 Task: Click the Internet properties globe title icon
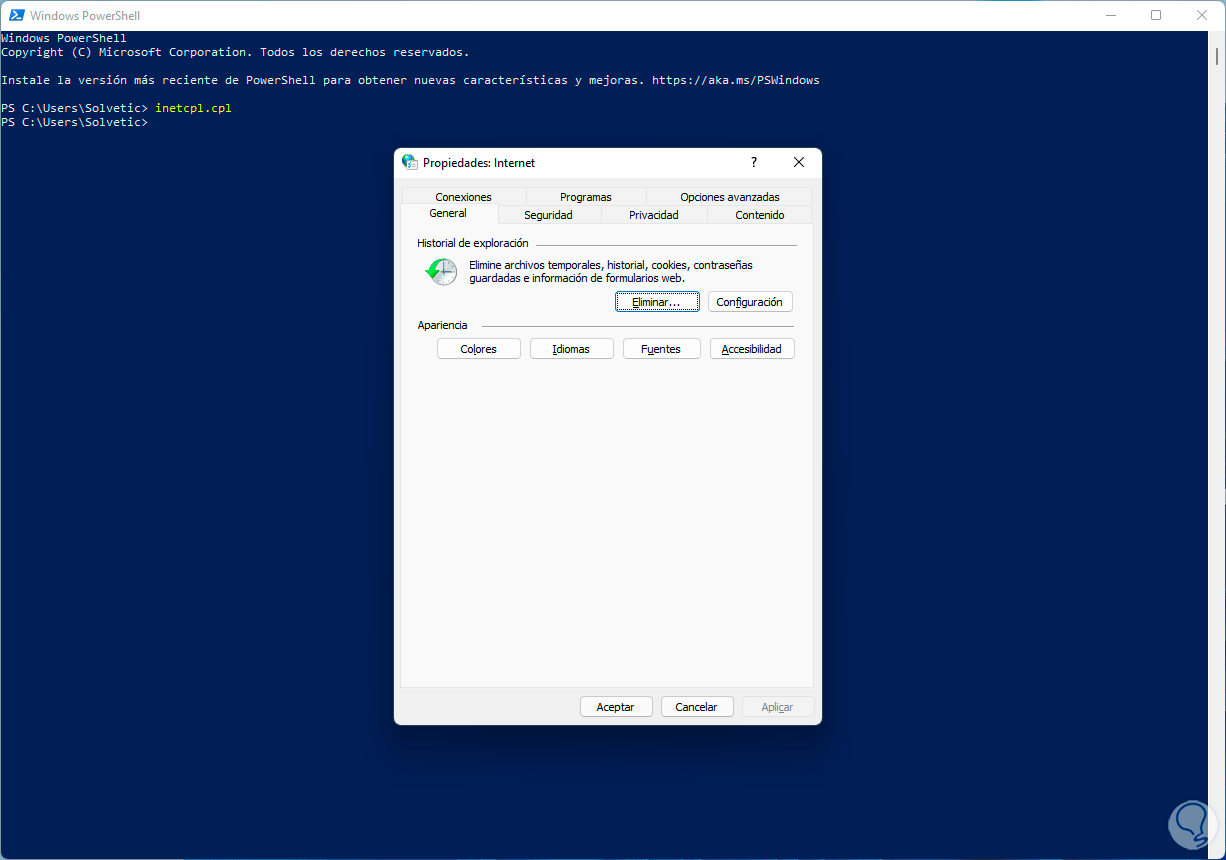pos(410,162)
